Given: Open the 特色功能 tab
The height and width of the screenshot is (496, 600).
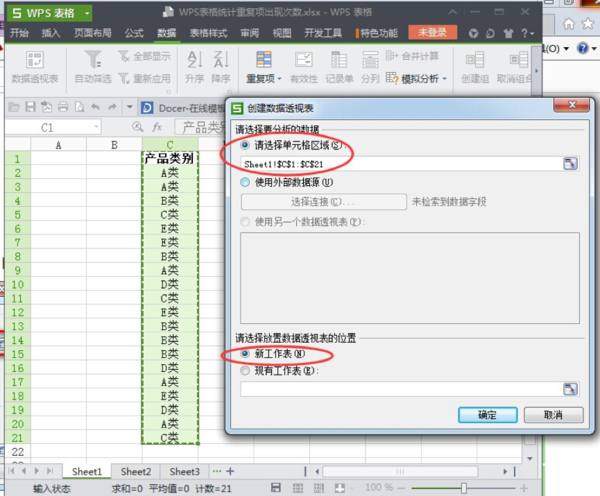Looking at the screenshot, I should pyautogui.click(x=377, y=33).
